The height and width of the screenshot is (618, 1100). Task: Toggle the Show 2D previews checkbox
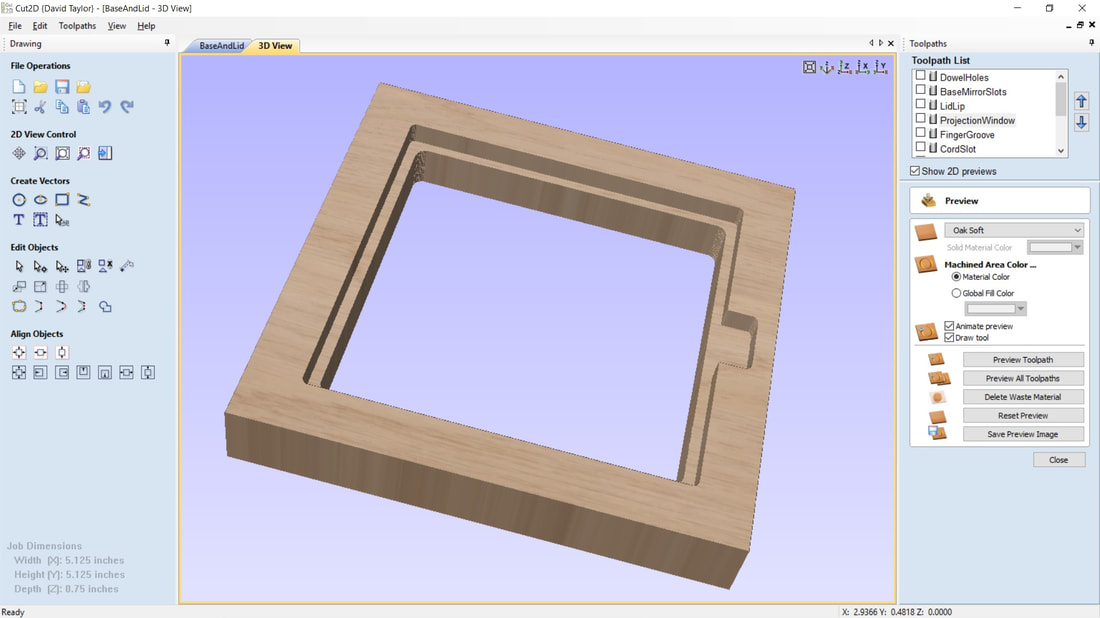pyautogui.click(x=915, y=171)
